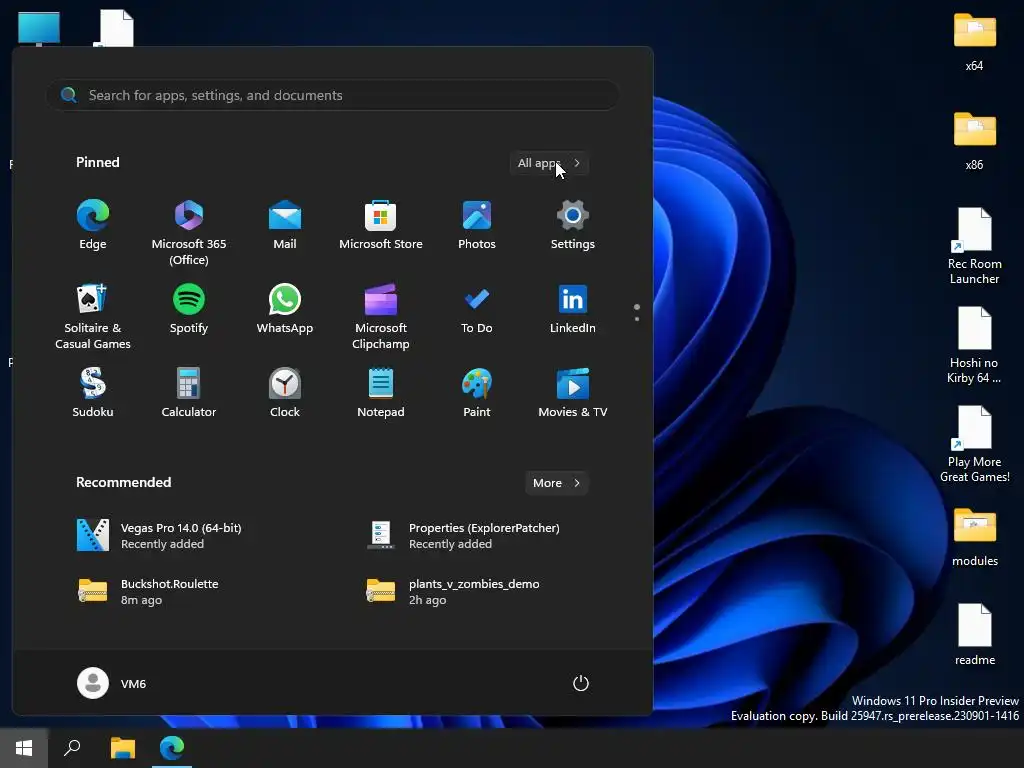Select the x64 desktop folder

[974, 42]
